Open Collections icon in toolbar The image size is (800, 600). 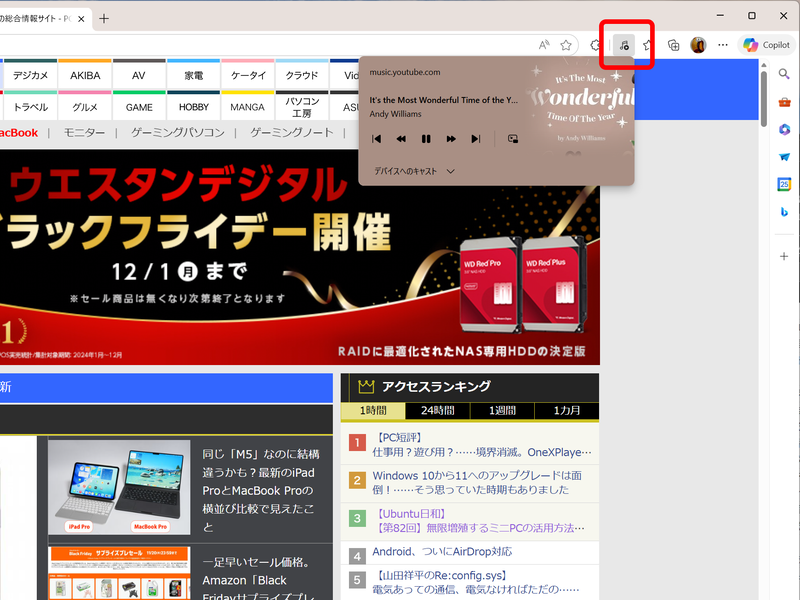click(673, 45)
